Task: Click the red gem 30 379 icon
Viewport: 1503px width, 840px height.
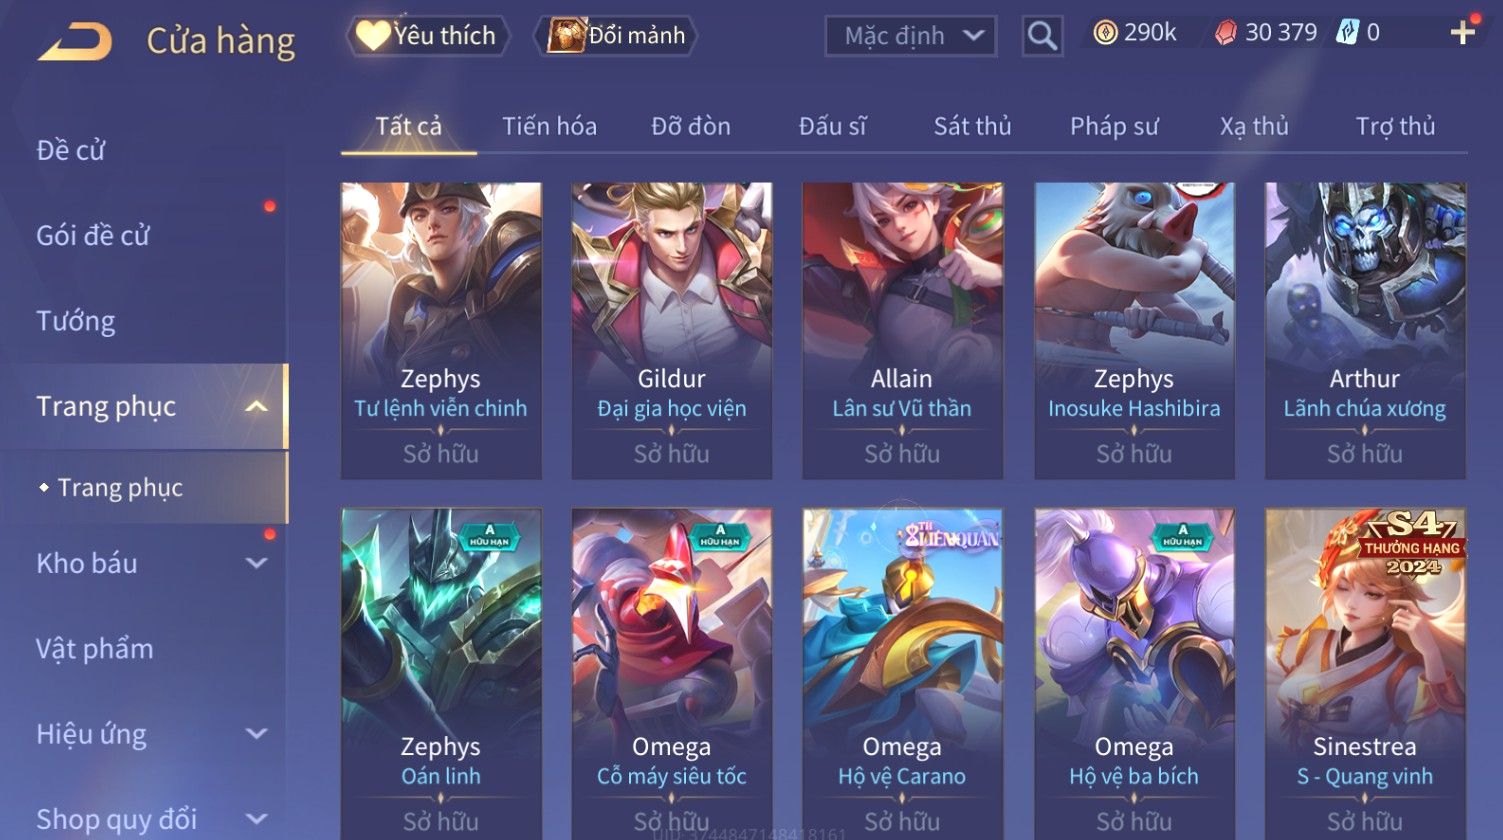Action: (1225, 33)
